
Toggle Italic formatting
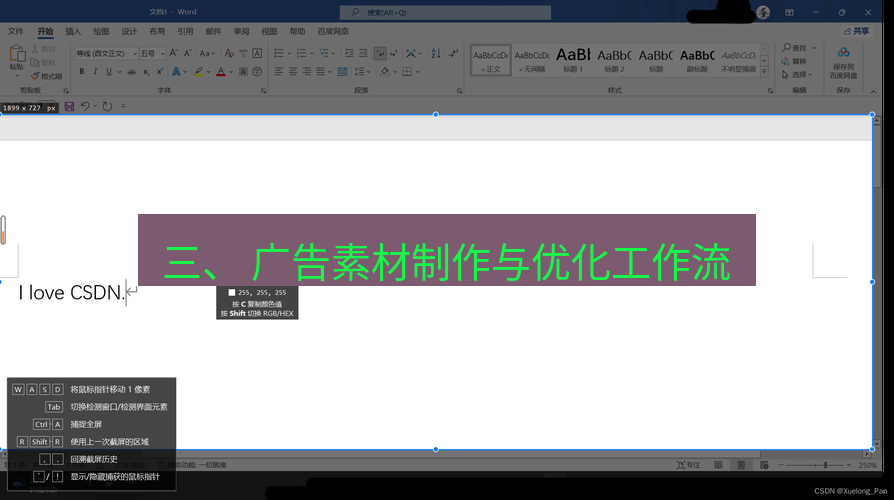95,71
